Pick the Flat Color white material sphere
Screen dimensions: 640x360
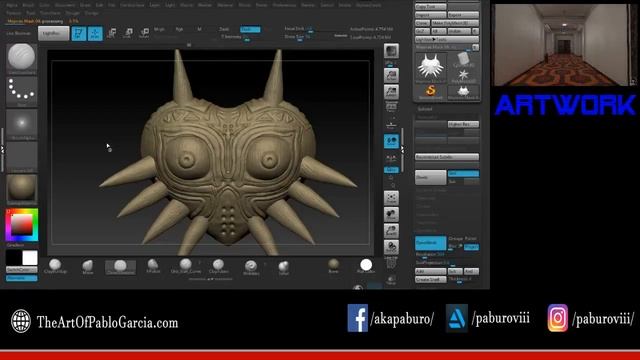(x=366, y=266)
